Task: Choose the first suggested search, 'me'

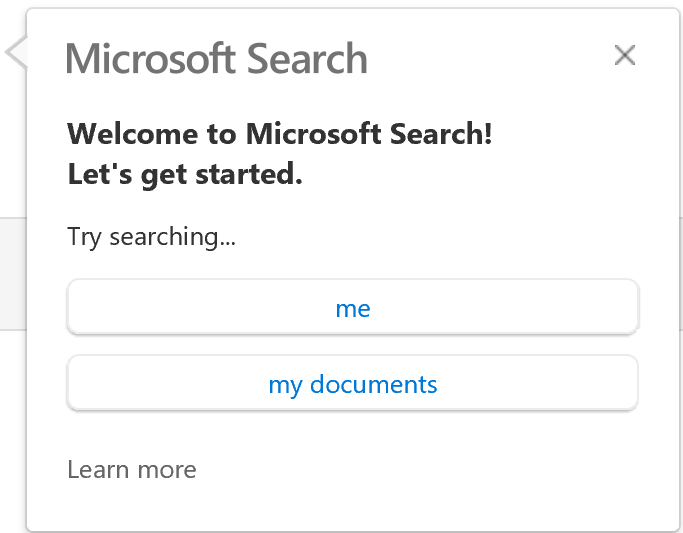Action: click(x=352, y=308)
